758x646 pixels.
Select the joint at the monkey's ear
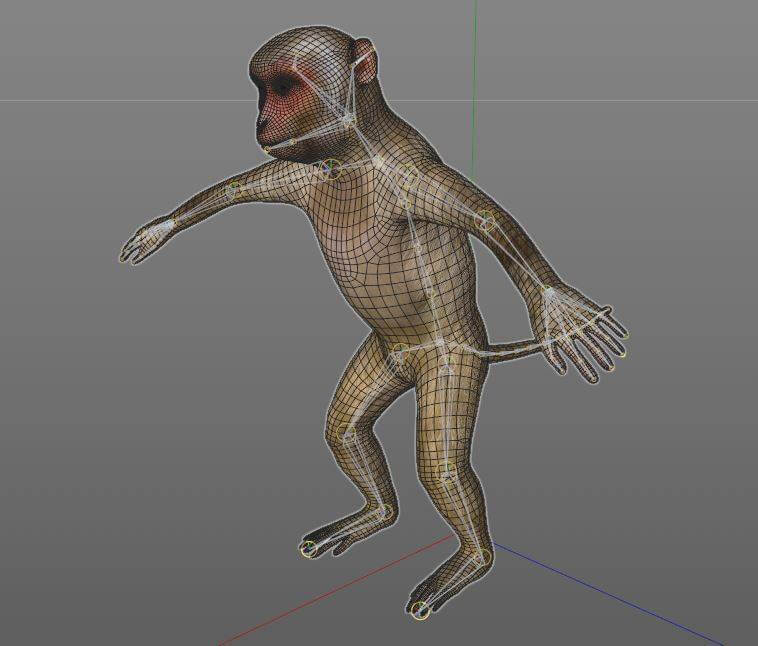(356, 63)
